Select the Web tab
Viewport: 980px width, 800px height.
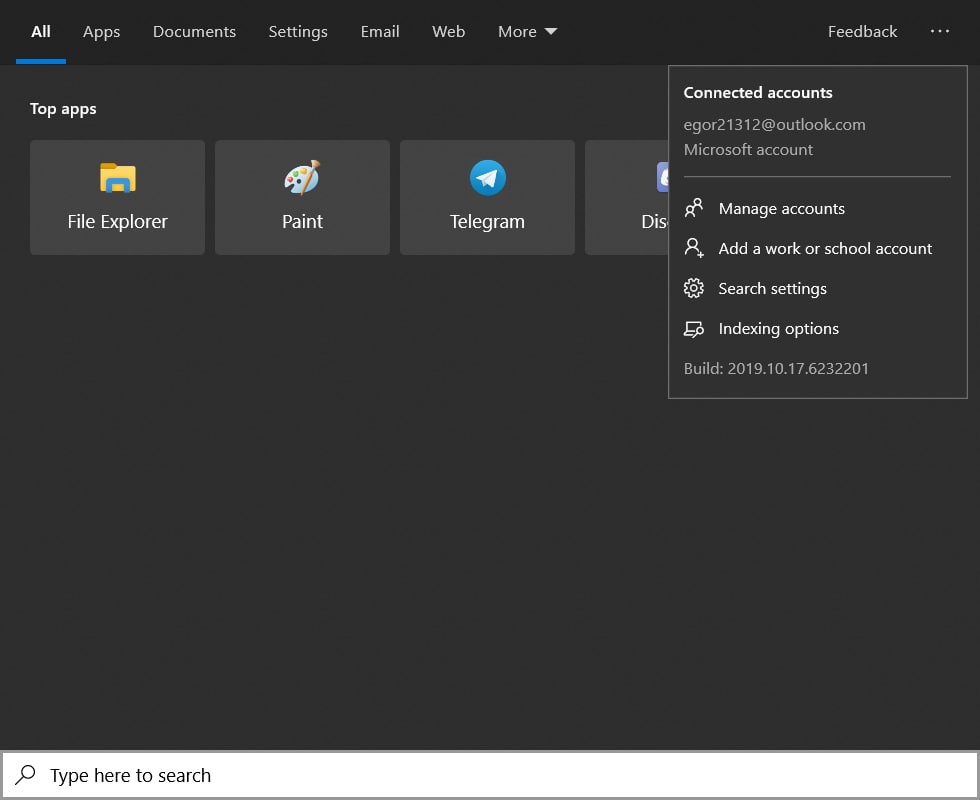pos(449,32)
